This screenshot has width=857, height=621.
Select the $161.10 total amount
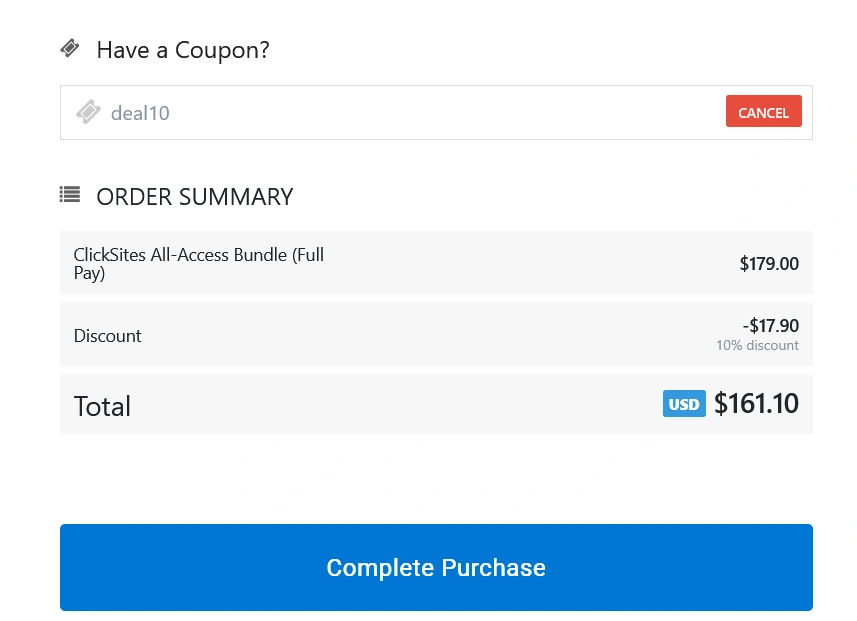[x=756, y=404]
